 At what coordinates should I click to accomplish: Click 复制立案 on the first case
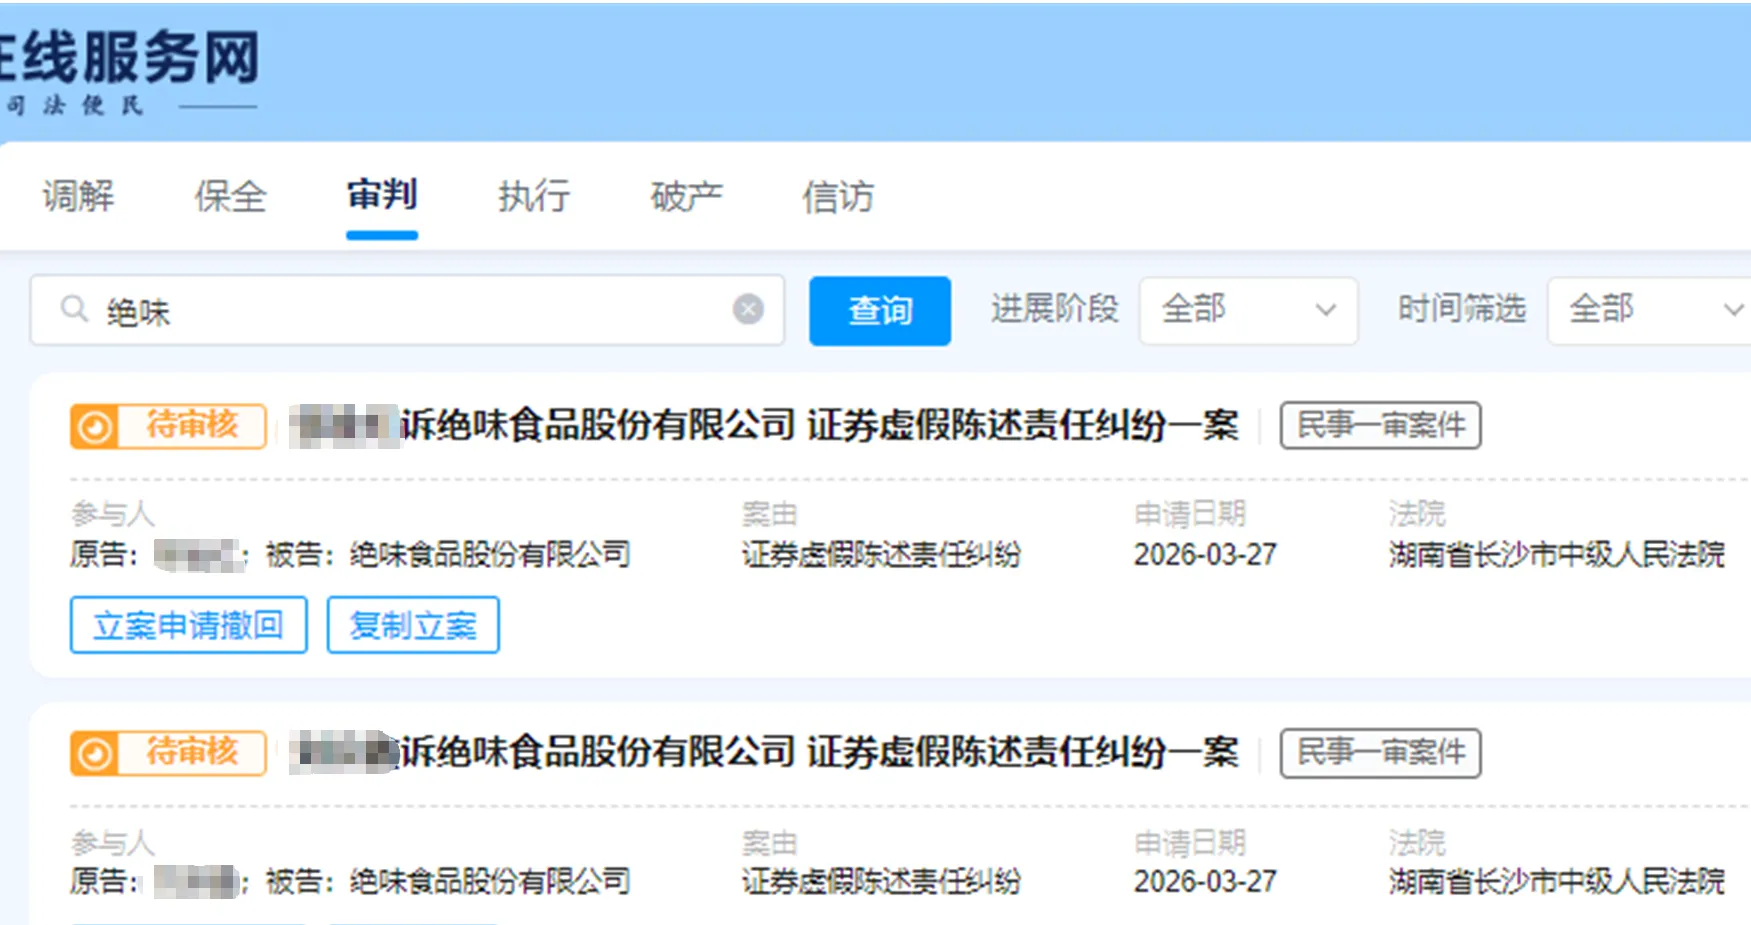(x=412, y=624)
